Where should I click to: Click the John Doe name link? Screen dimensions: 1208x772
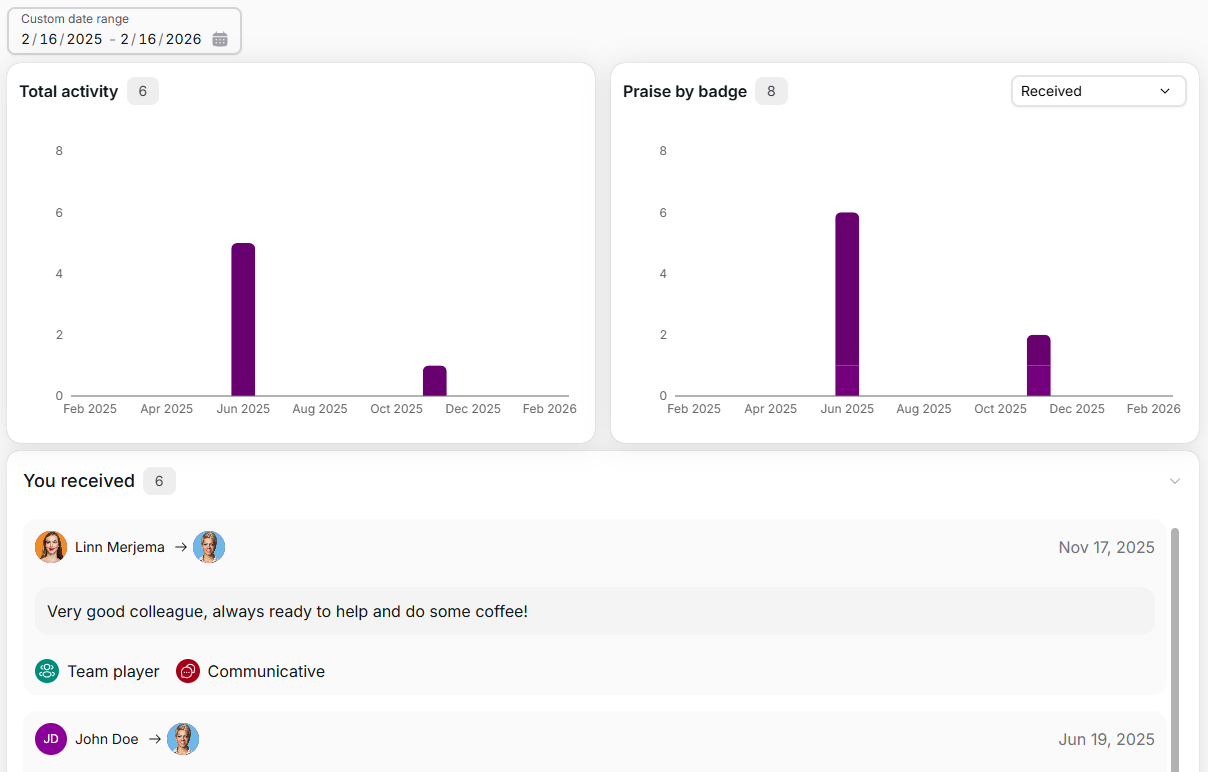tap(107, 739)
